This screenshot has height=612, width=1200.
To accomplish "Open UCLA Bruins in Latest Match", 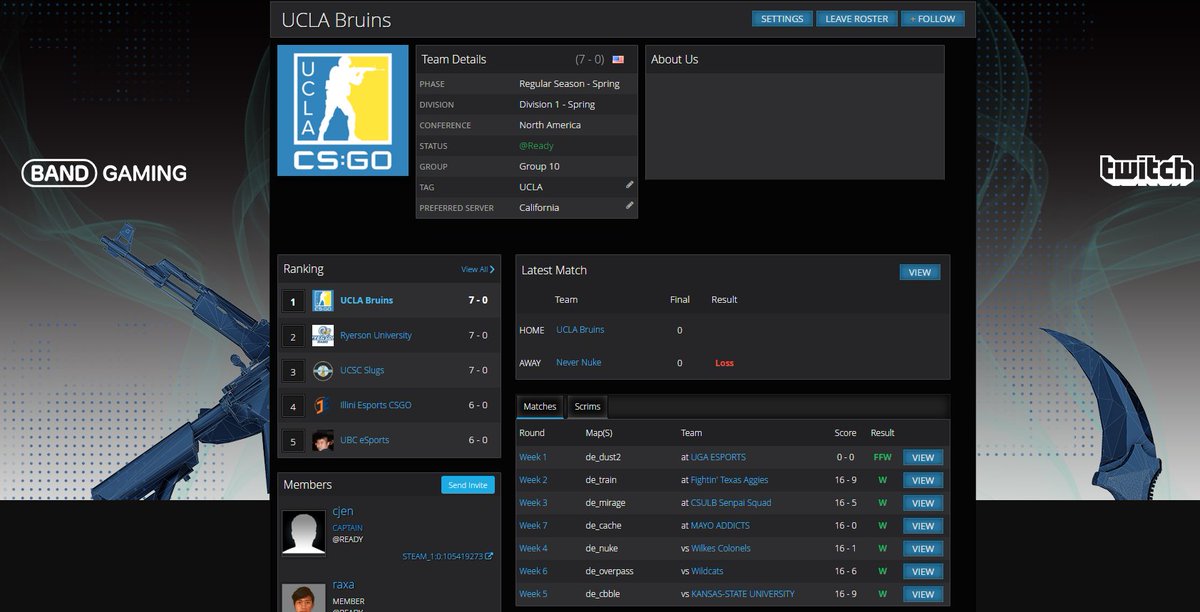I will [x=580, y=330].
